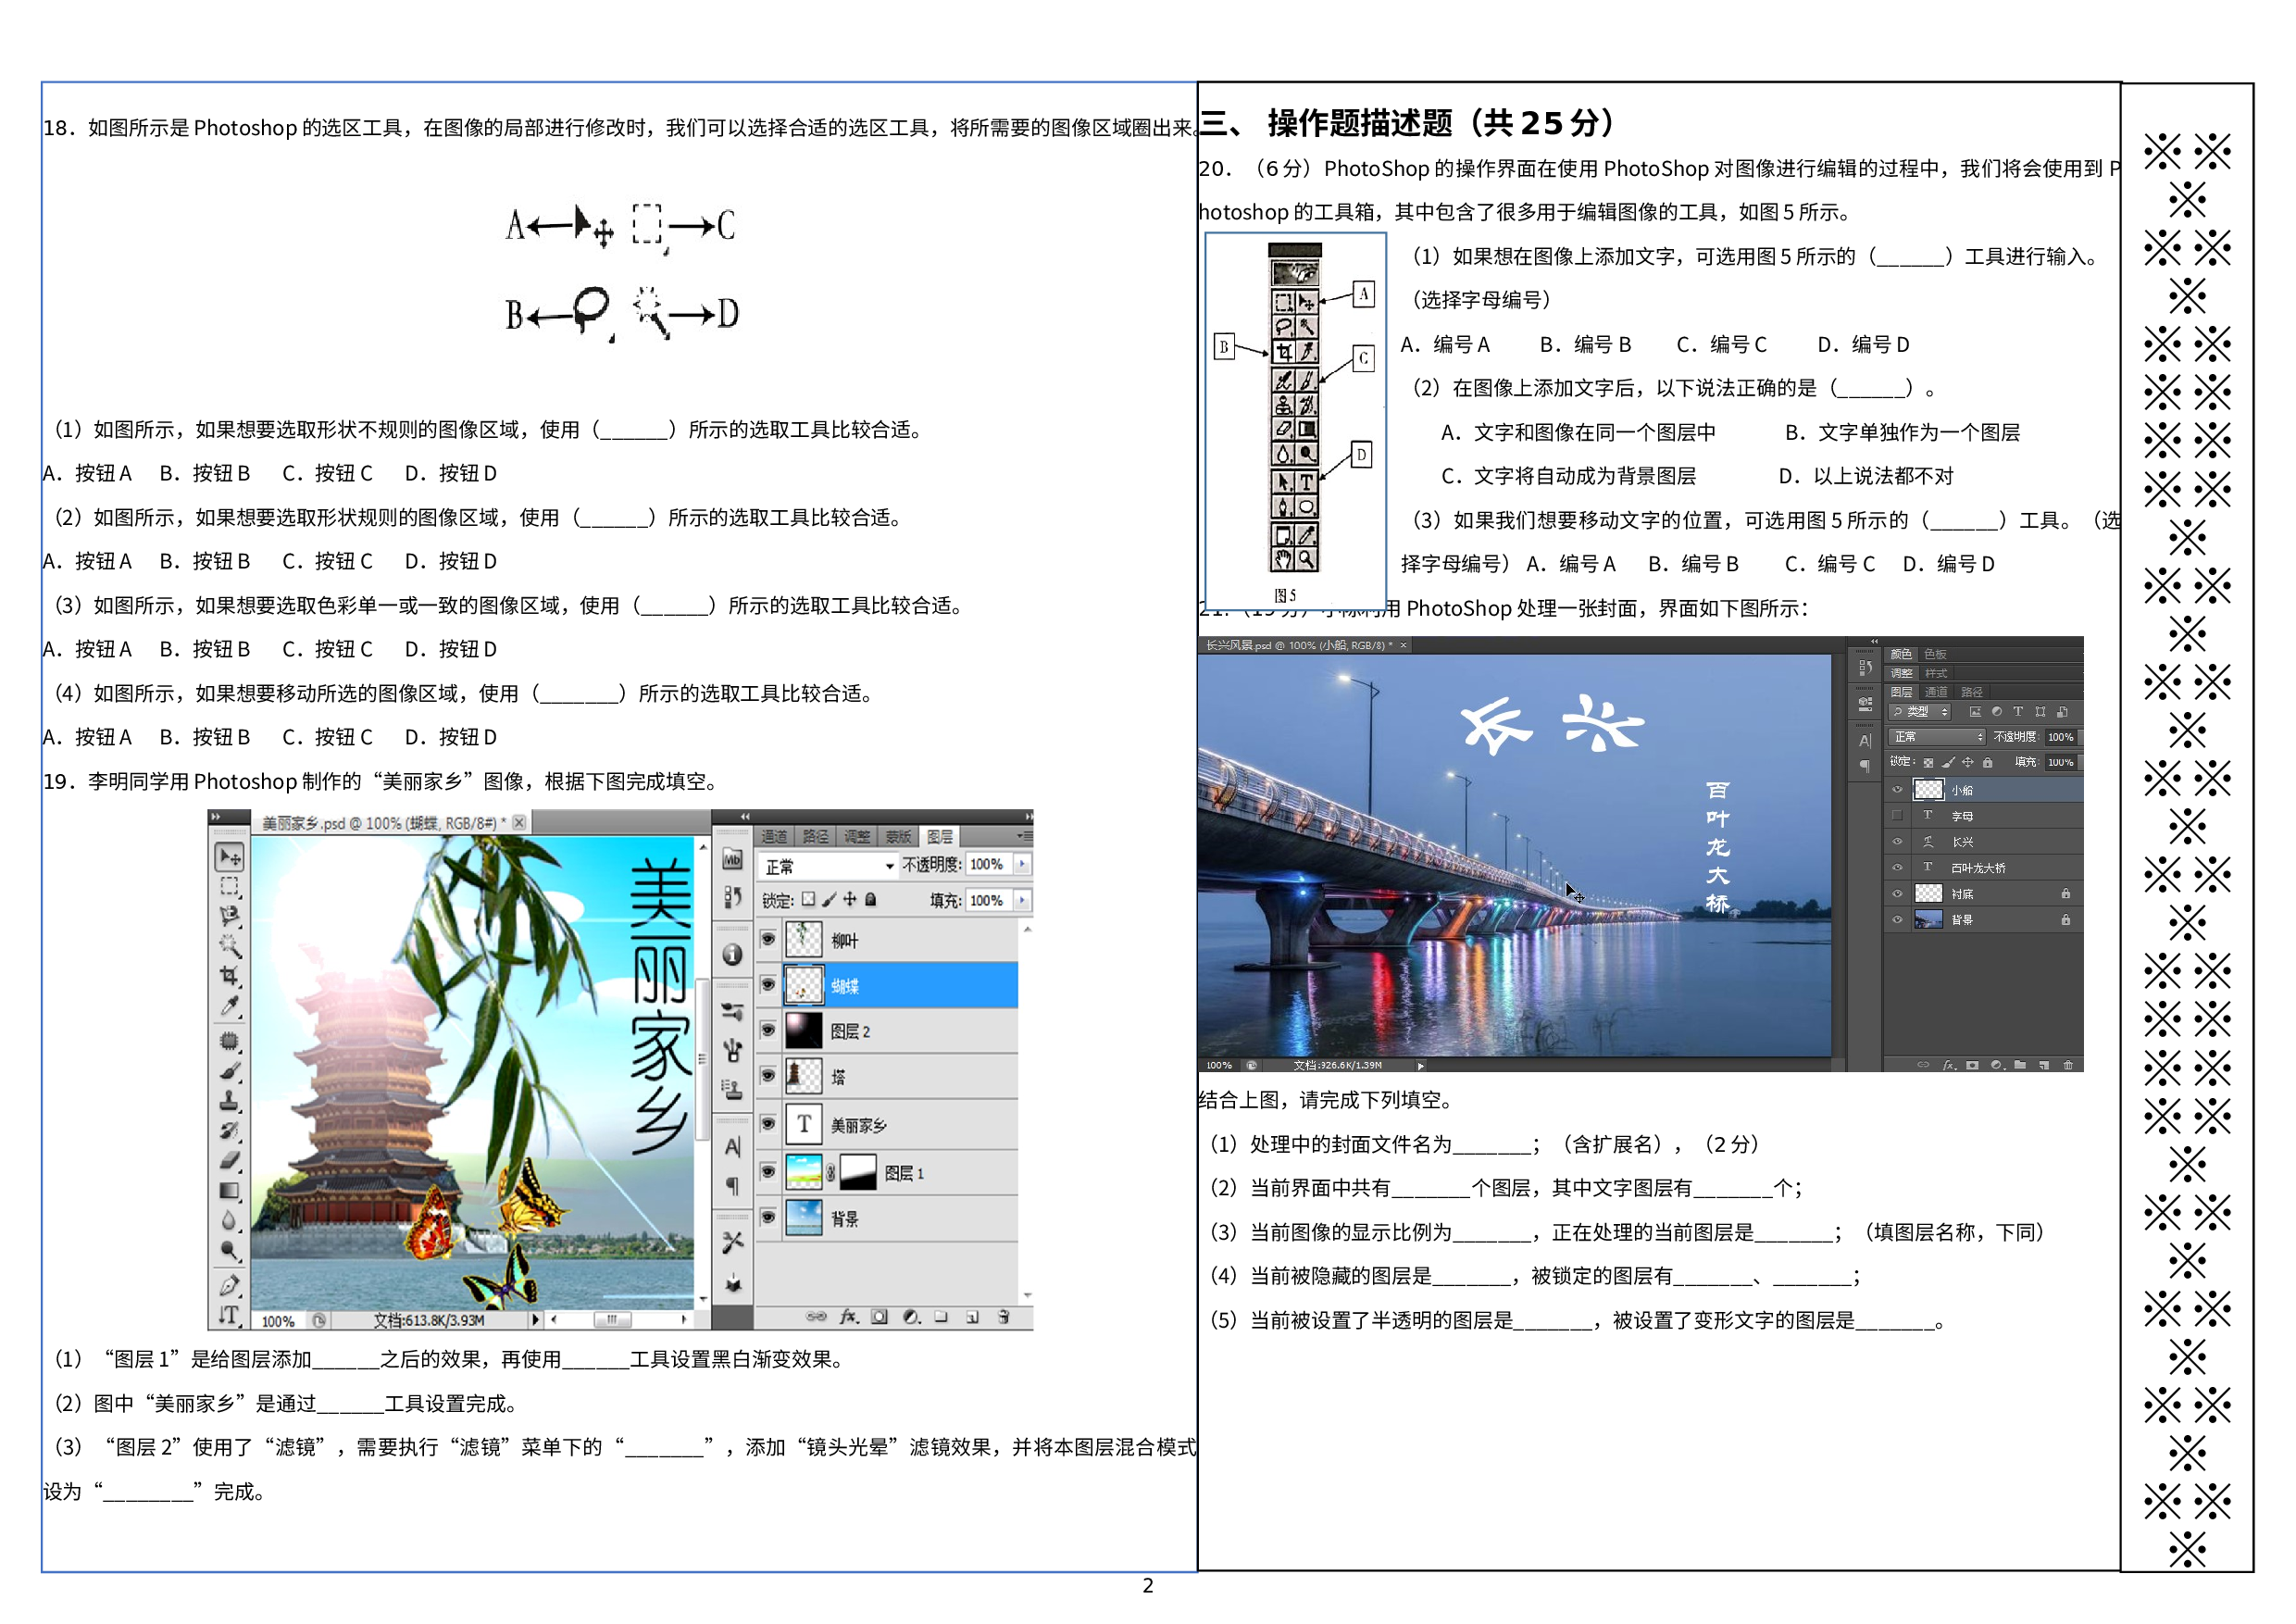Click the Create new layer button
Image resolution: width=2296 pixels, height=1624 pixels.
click(x=973, y=1315)
